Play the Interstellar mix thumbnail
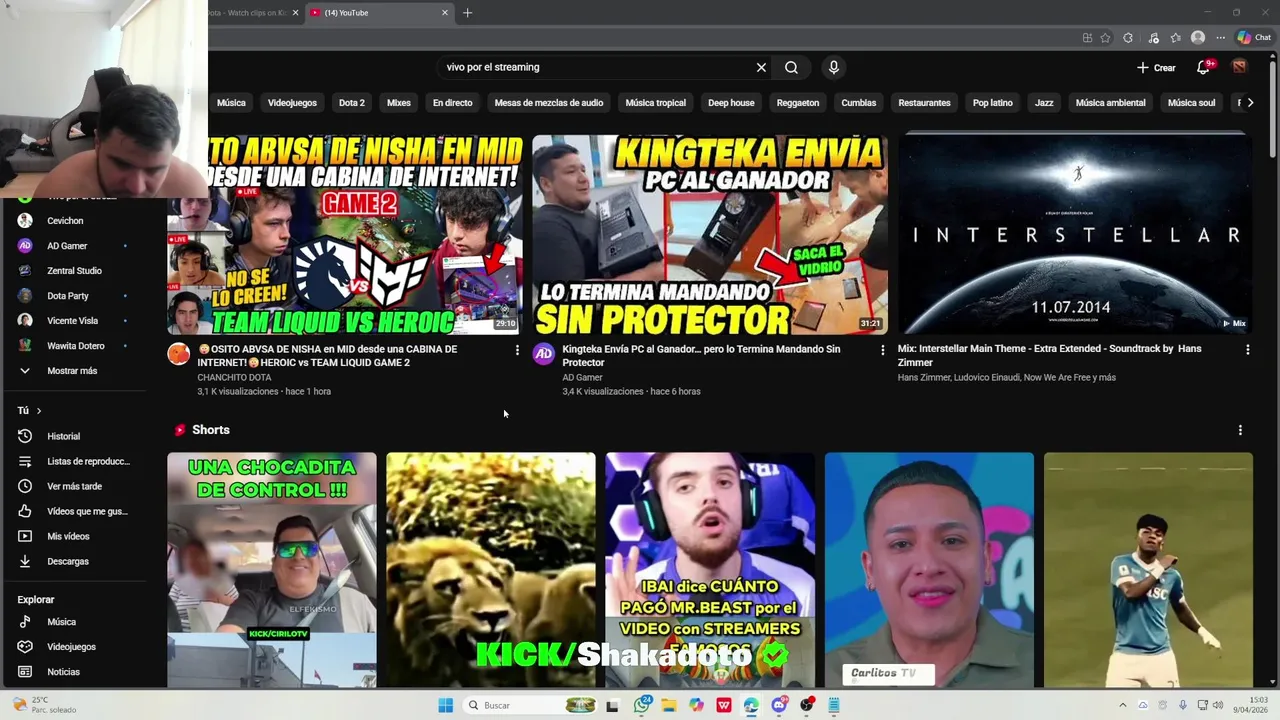The image size is (1280, 720). click(1075, 234)
